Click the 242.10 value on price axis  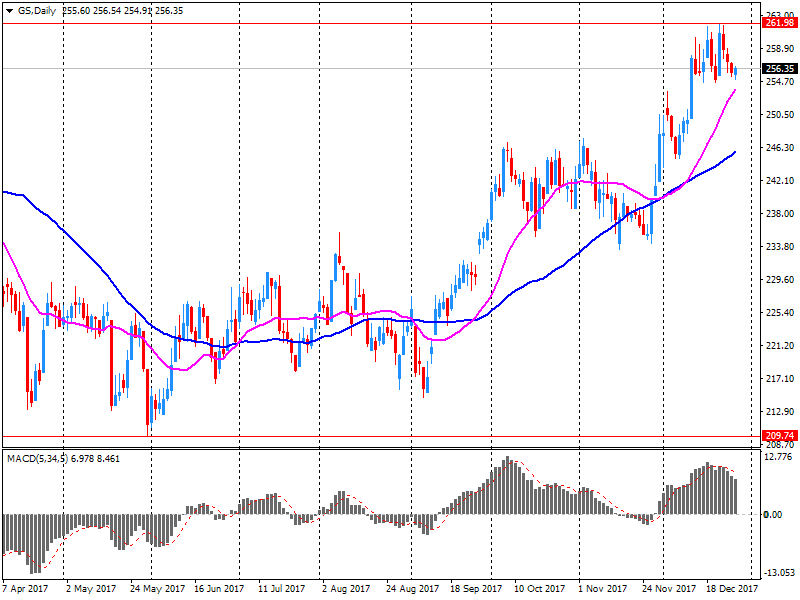click(x=777, y=180)
